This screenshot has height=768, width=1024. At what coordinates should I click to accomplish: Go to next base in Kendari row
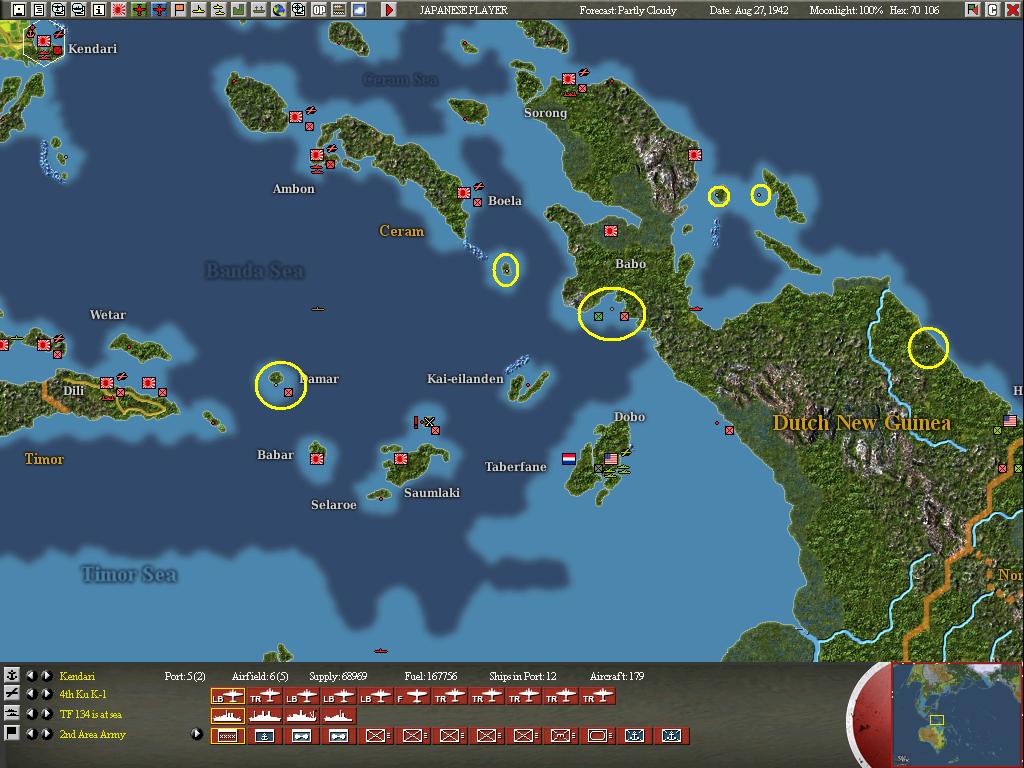click(46, 675)
